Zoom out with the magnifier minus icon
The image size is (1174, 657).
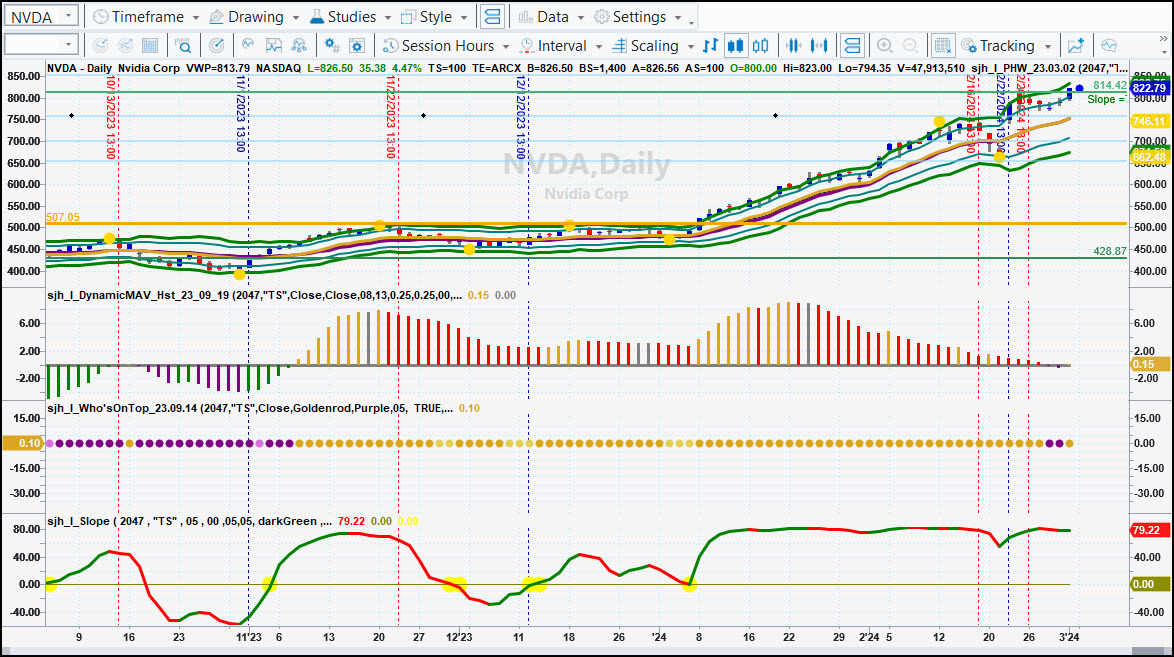pos(910,46)
